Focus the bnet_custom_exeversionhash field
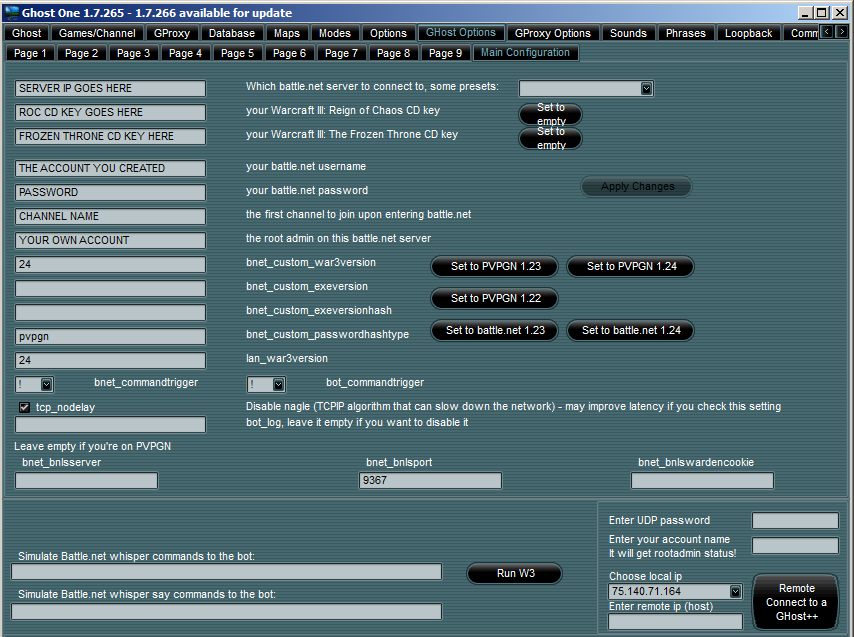This screenshot has height=637, width=854. click(x=111, y=313)
